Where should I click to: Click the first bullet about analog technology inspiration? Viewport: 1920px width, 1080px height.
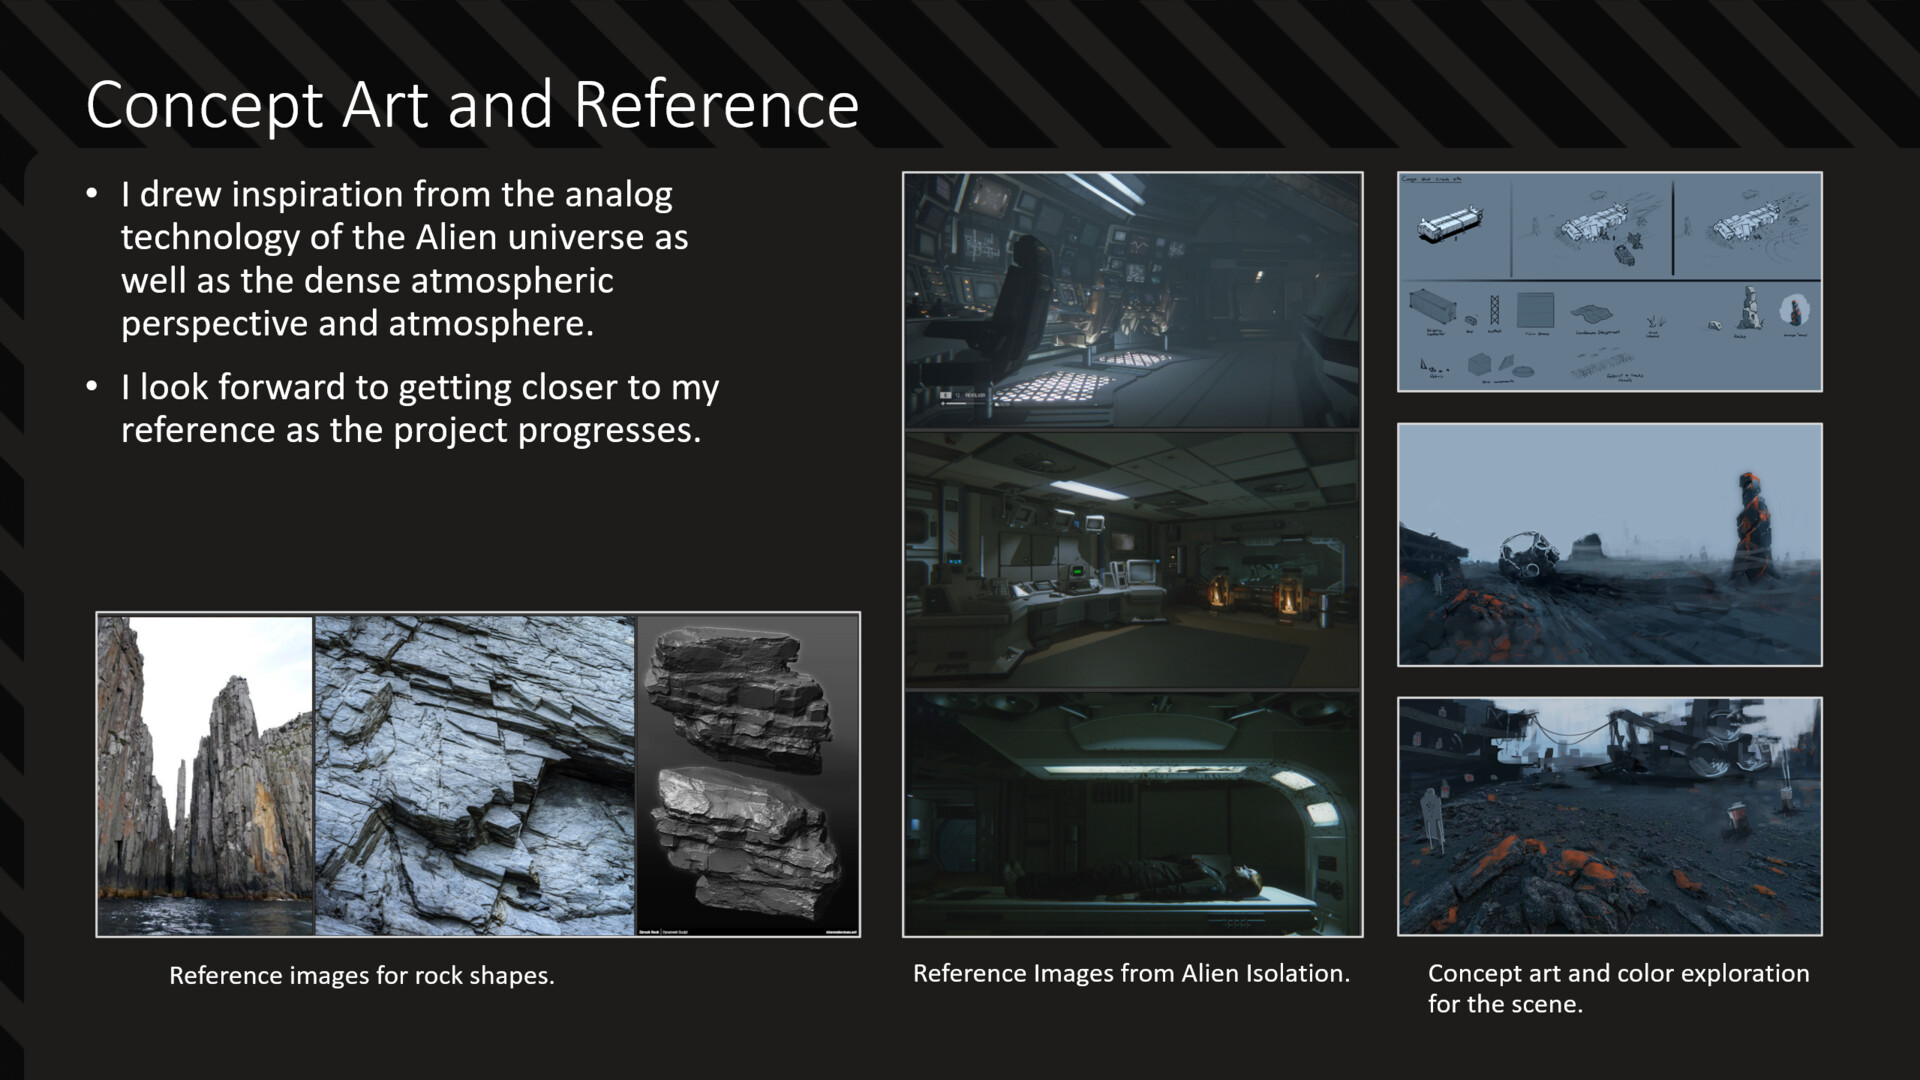404,258
